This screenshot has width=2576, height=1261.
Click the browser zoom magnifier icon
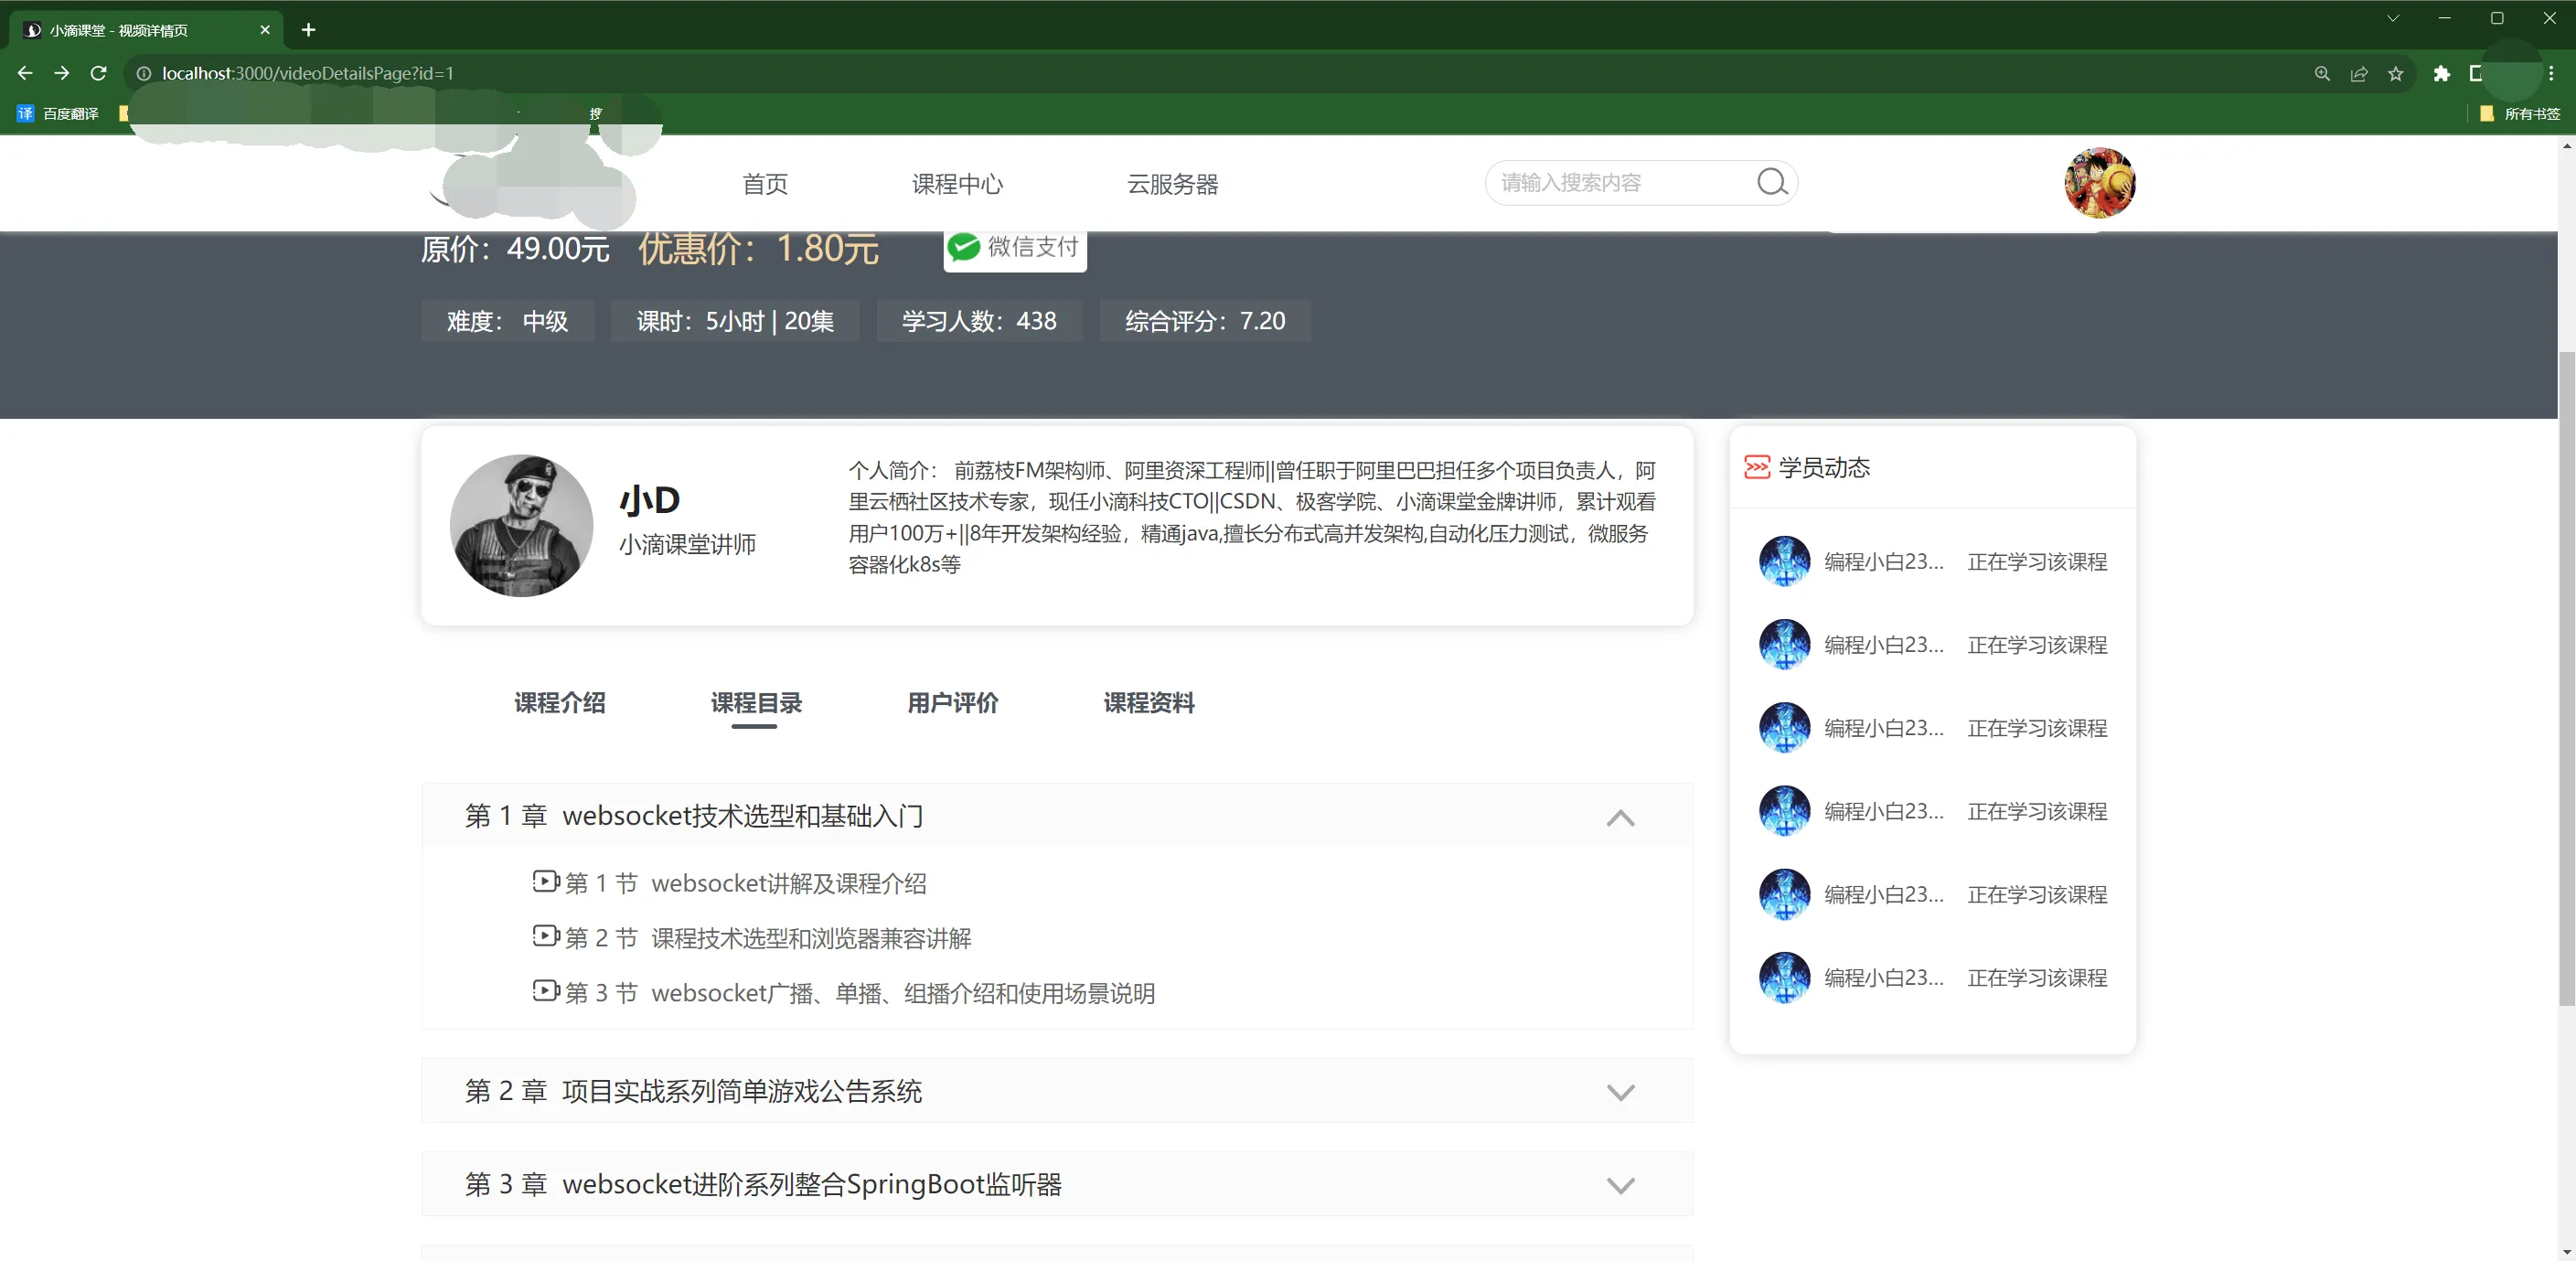(2322, 73)
